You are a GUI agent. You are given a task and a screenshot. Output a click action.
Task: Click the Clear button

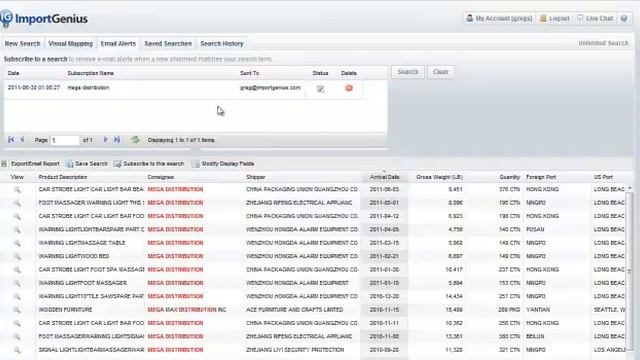pos(440,72)
